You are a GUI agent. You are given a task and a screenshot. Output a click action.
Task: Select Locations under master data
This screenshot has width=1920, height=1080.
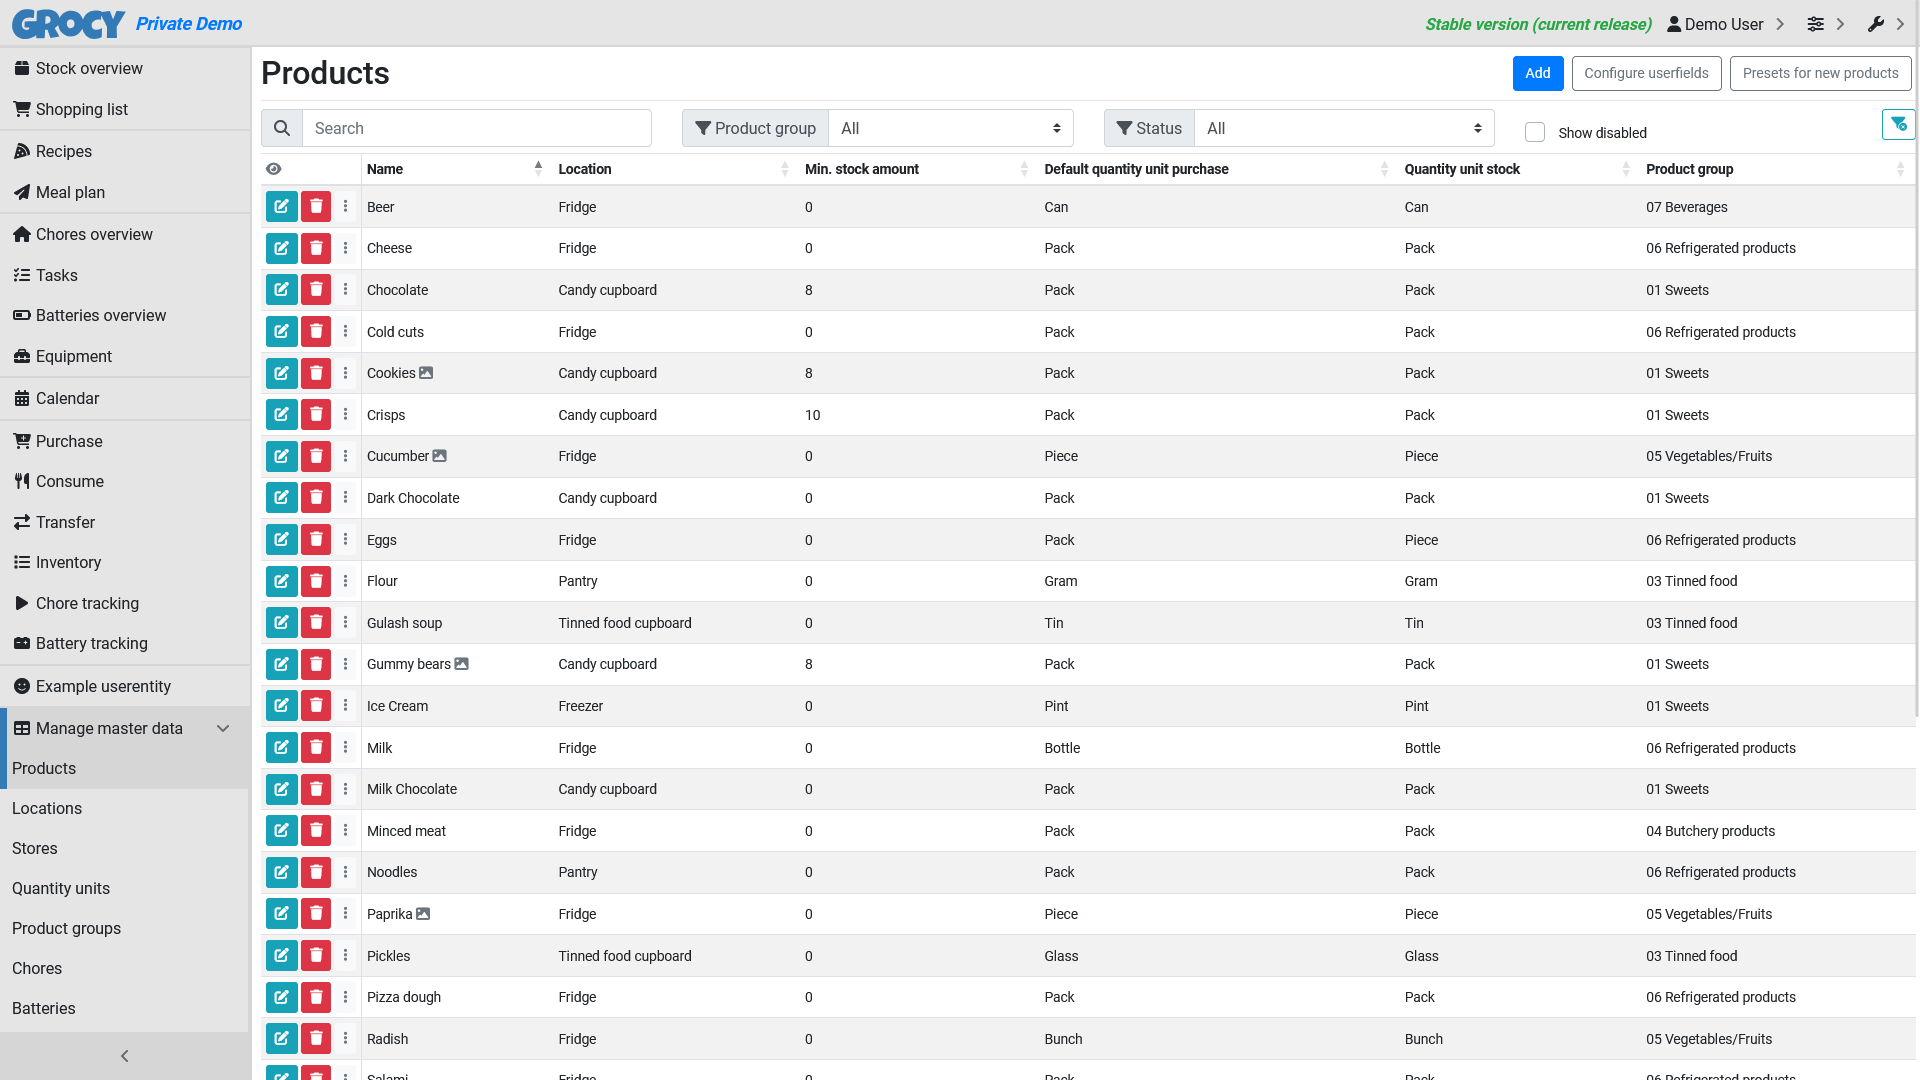(x=125, y=808)
